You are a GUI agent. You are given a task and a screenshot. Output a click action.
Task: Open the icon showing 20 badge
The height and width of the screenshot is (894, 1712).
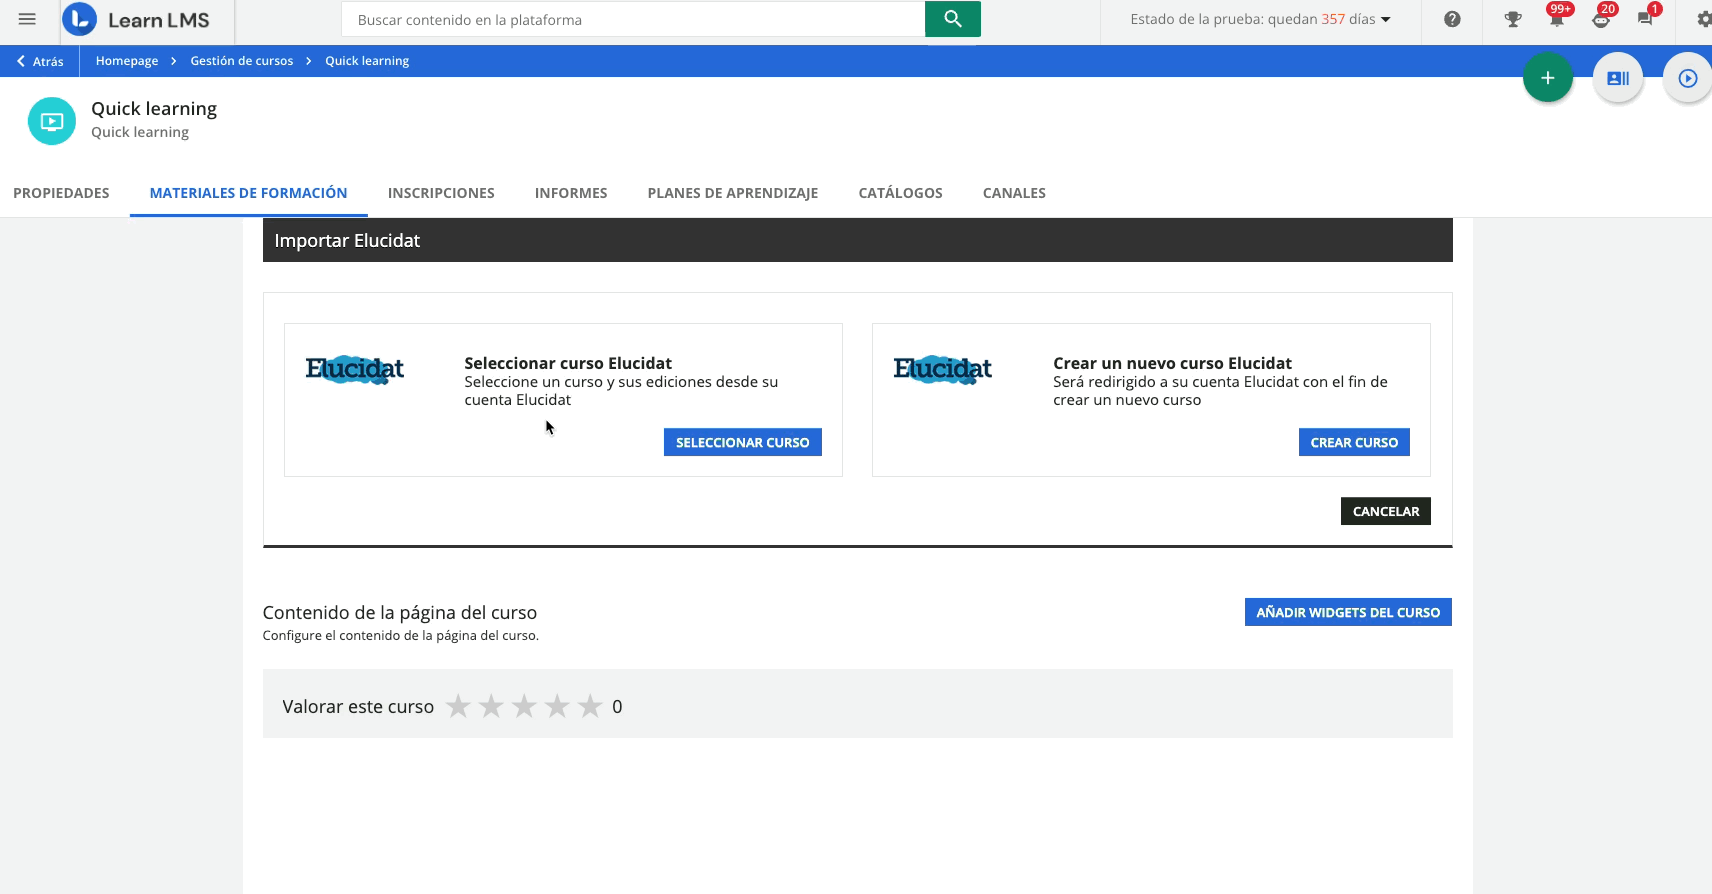(x=1601, y=19)
